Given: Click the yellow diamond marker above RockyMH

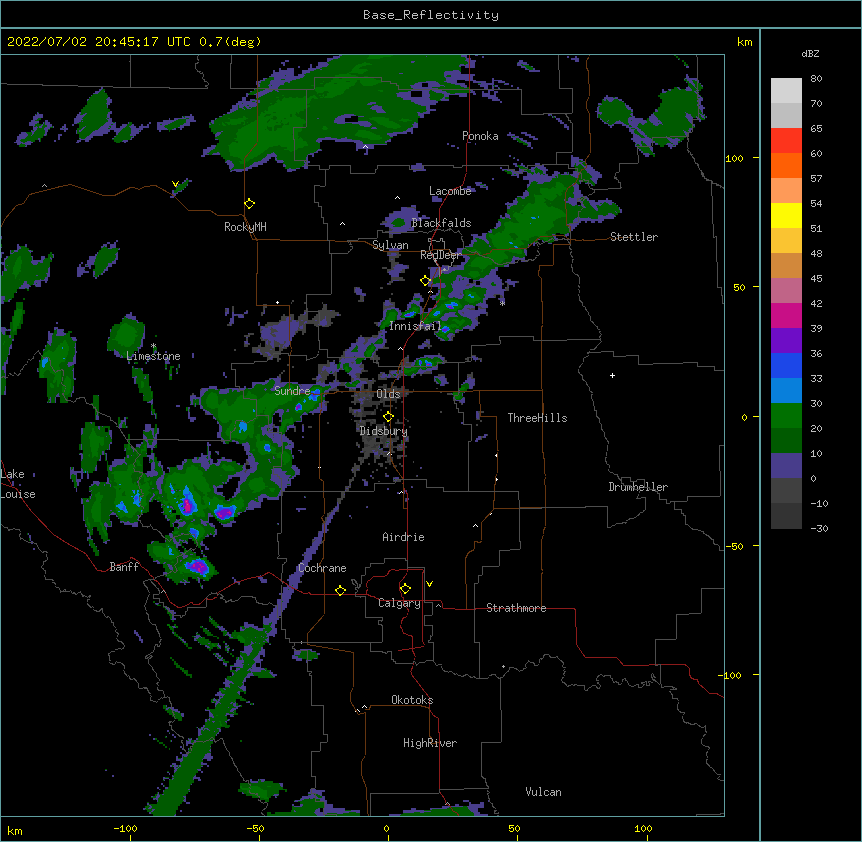Looking at the screenshot, I should 249,204.
